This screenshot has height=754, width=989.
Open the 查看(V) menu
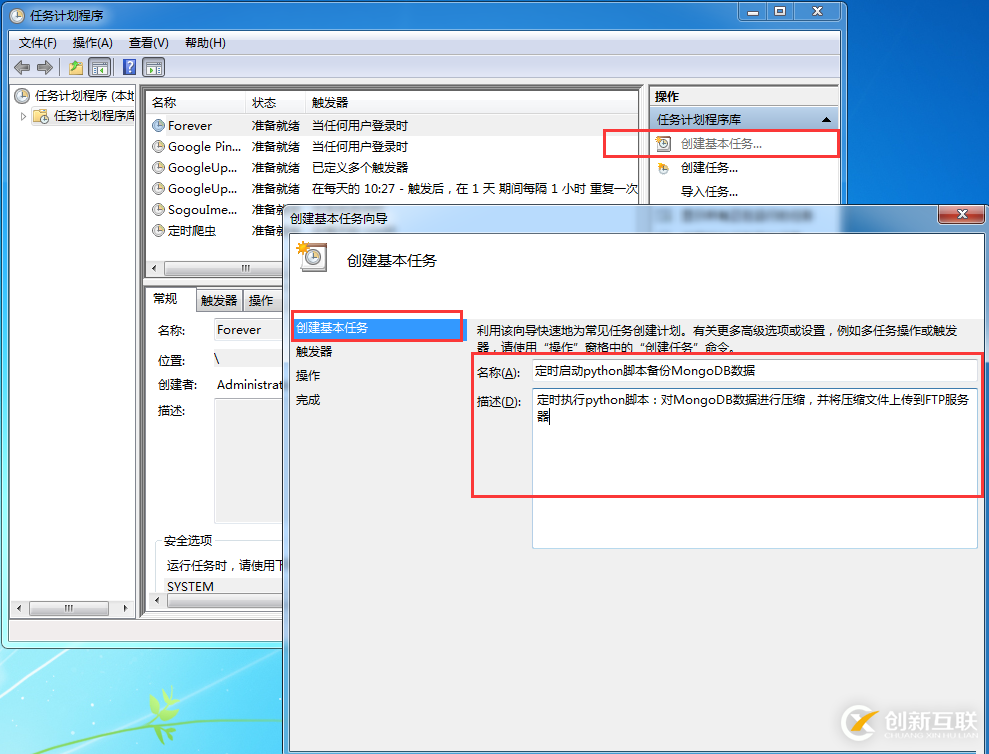149,43
